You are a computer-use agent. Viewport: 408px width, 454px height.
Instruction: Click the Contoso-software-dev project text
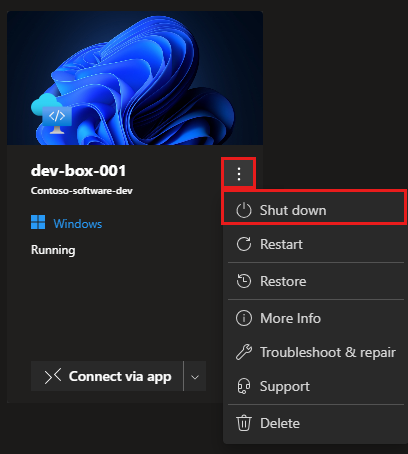pos(82,191)
